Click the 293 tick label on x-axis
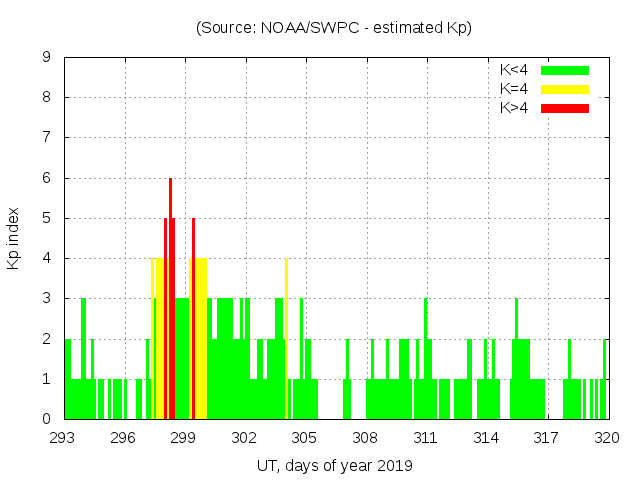 64,438
